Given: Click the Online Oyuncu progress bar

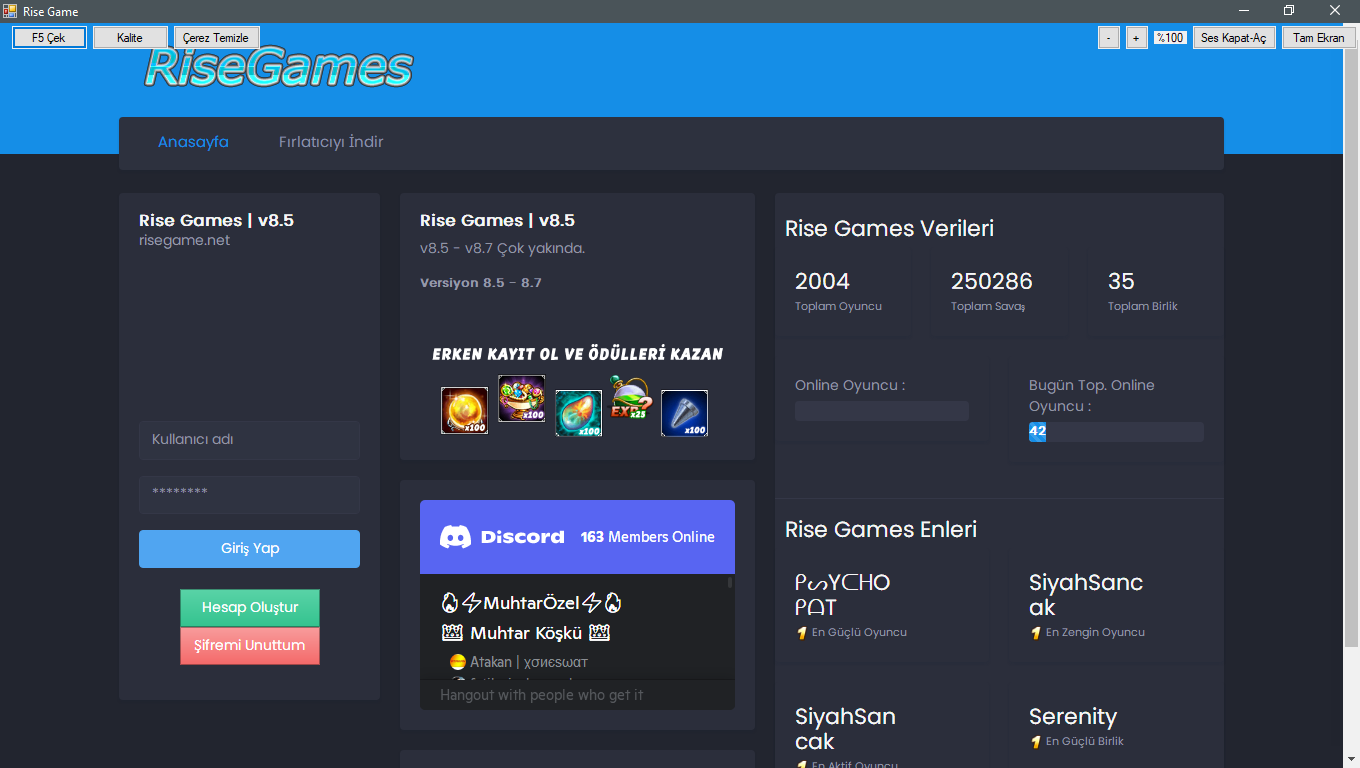Looking at the screenshot, I should click(882, 411).
